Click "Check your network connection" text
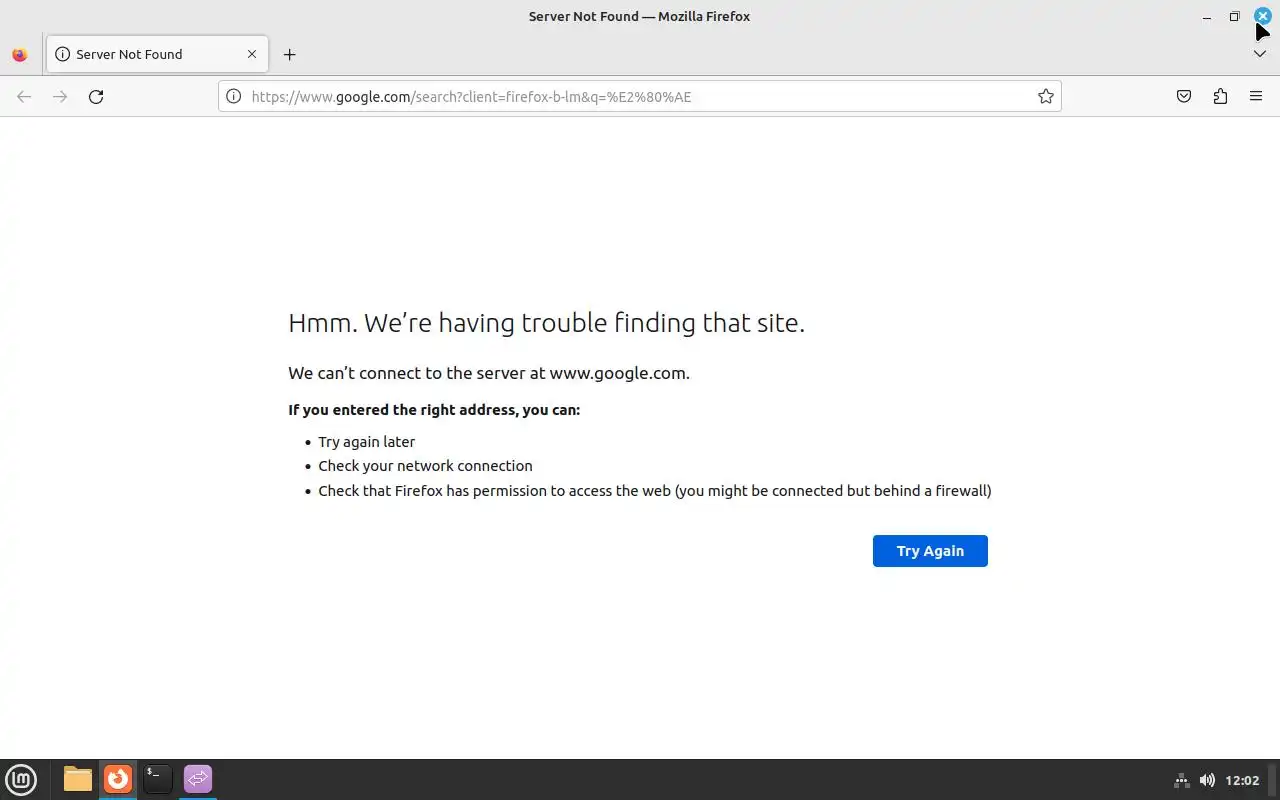Screen dimensions: 1280x800 [x=425, y=466]
